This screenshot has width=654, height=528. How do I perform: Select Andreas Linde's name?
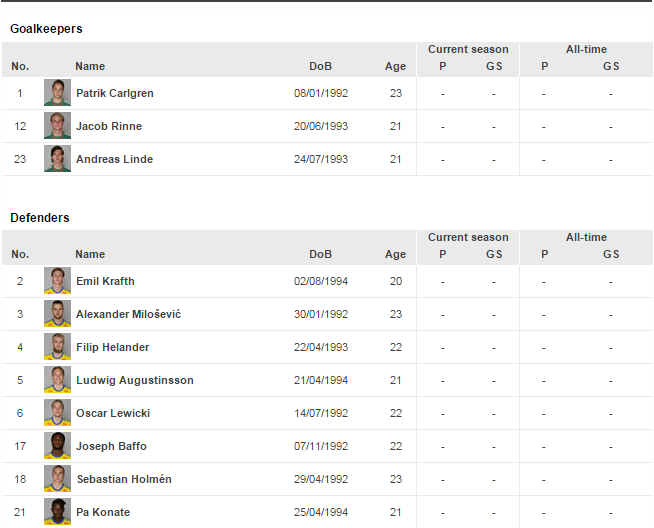(x=114, y=159)
